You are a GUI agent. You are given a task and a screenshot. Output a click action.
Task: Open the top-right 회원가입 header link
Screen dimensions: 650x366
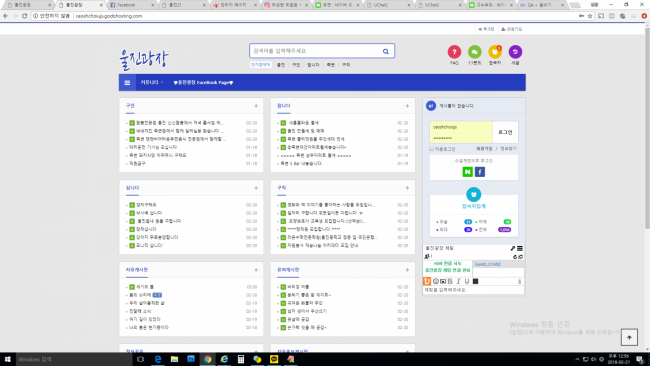click(x=512, y=29)
